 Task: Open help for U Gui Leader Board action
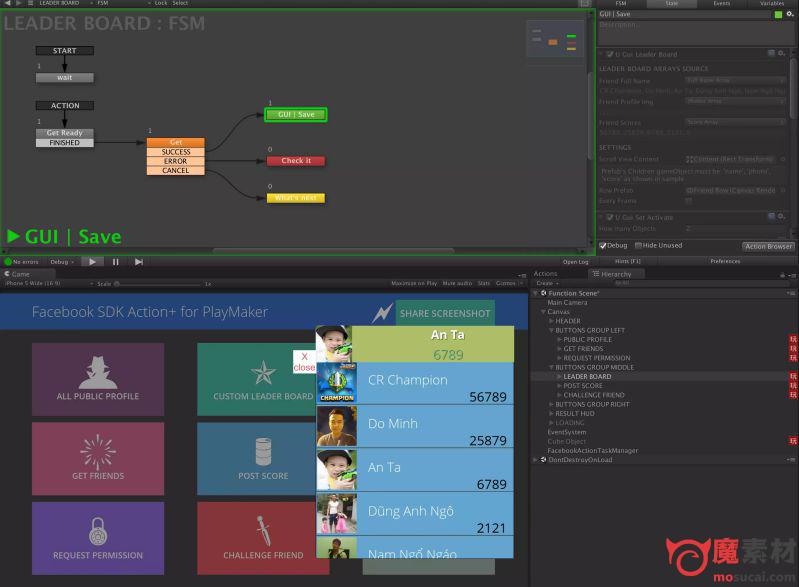click(771, 54)
